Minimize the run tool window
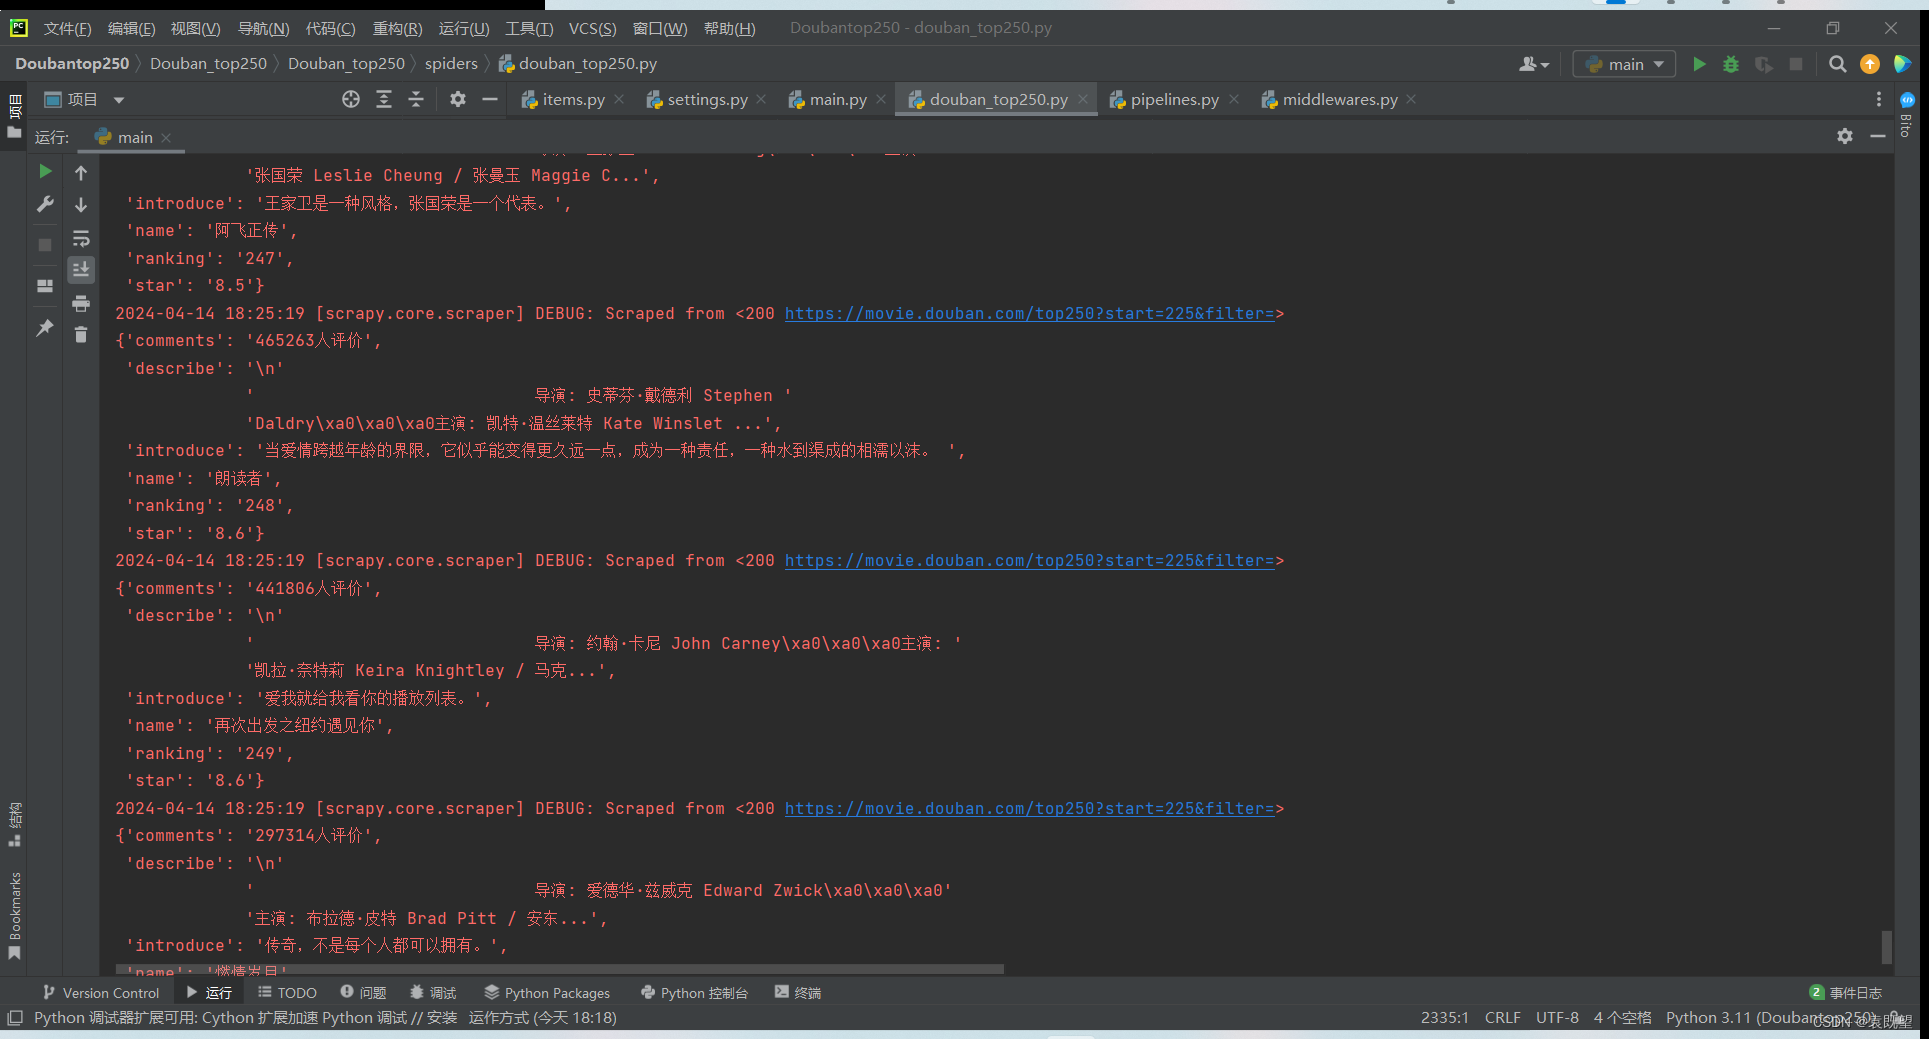The image size is (1929, 1039). tap(1878, 136)
